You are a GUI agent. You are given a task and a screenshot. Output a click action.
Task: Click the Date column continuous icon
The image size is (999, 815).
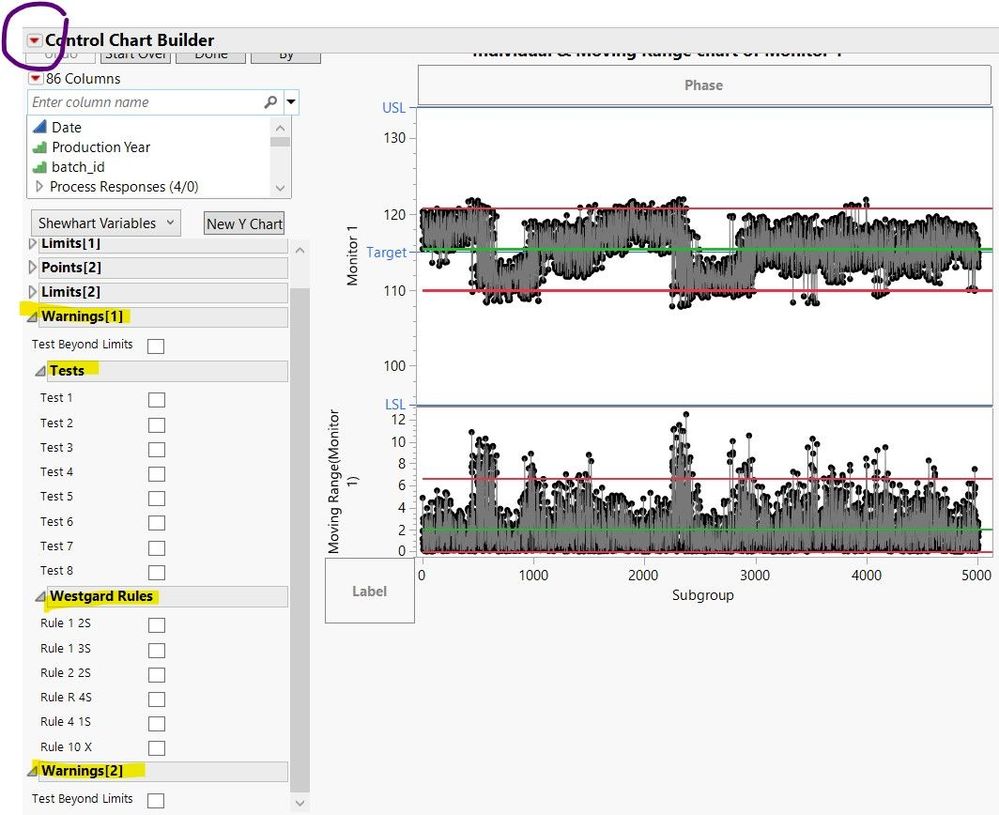(40, 127)
